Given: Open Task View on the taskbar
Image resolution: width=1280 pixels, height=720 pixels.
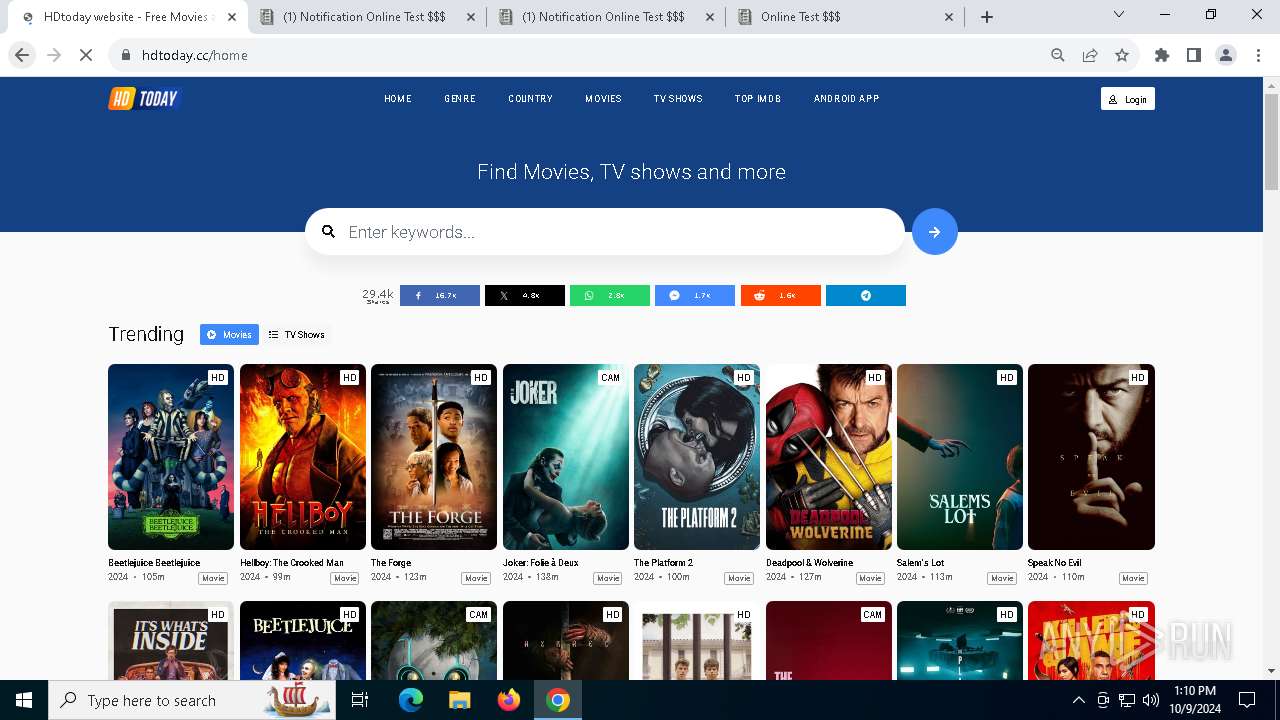Looking at the screenshot, I should coord(360,700).
